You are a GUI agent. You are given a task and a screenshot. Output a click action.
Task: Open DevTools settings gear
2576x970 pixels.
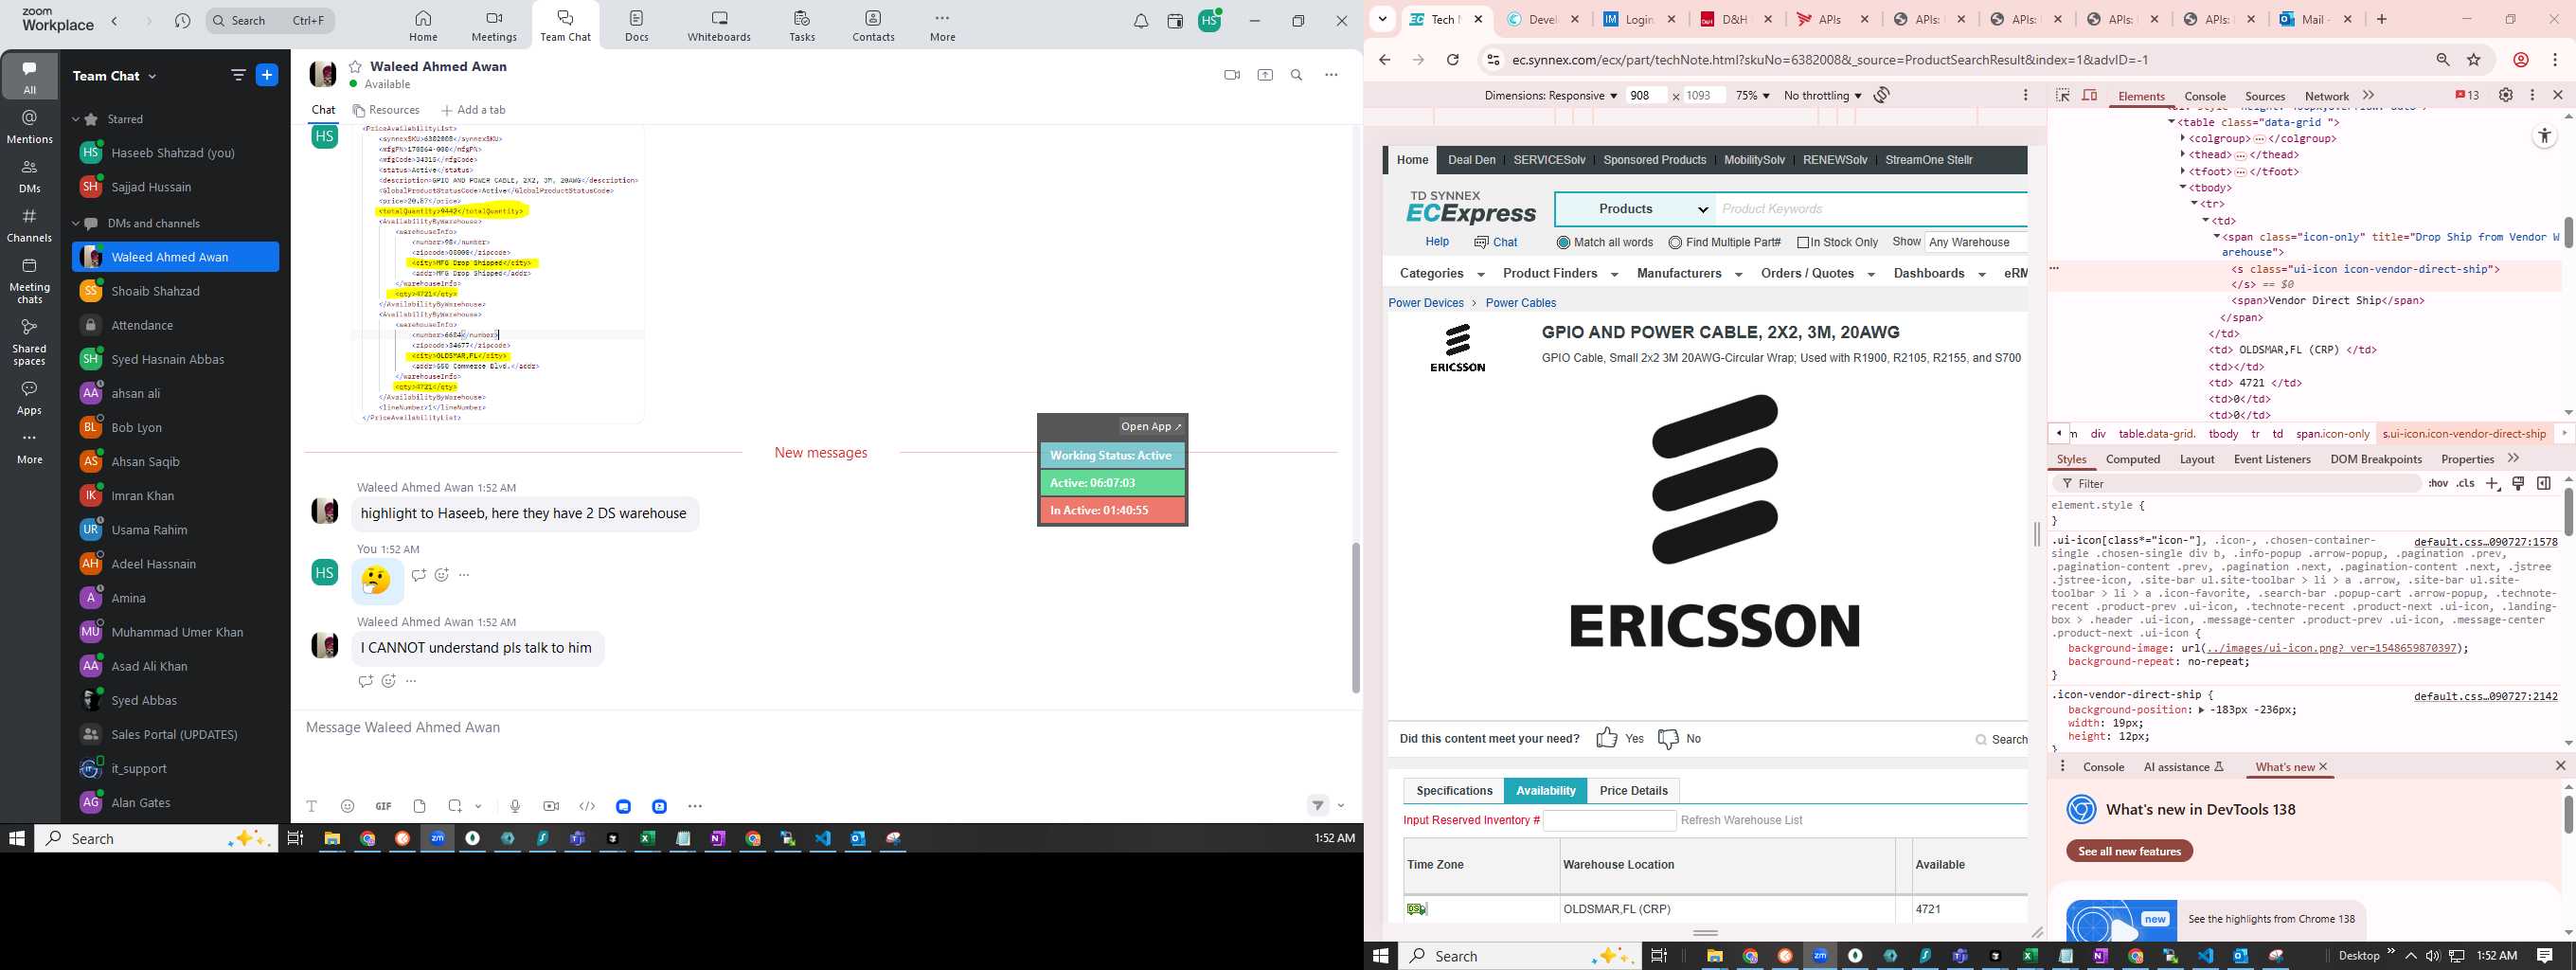(2506, 95)
